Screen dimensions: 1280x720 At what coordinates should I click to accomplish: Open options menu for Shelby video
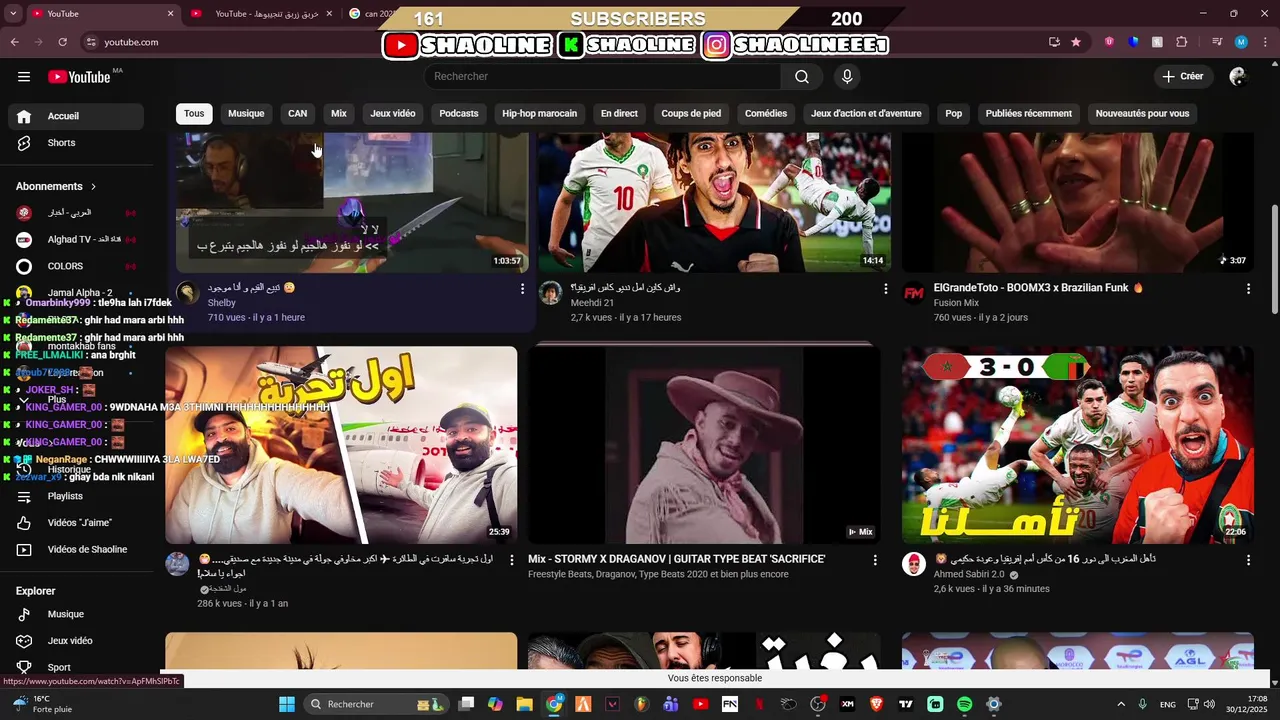(522, 289)
